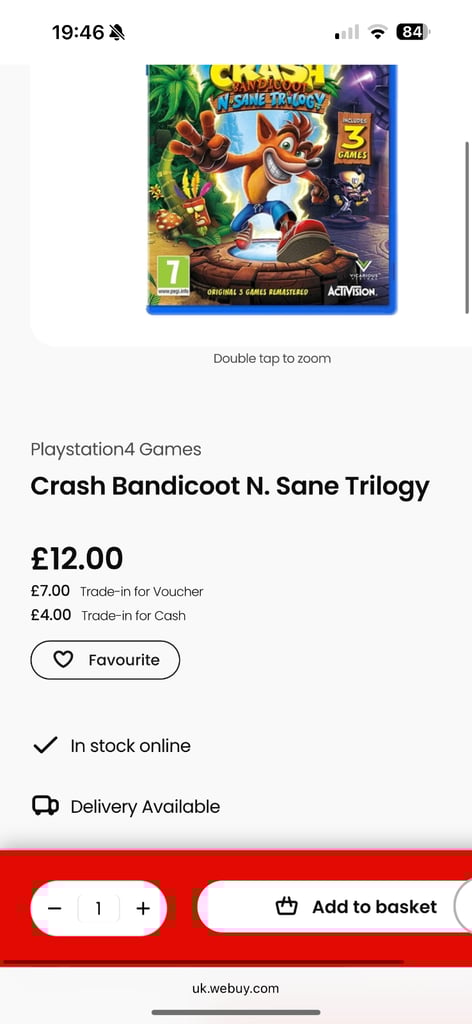Tap the Delivery Available text

pos(145,807)
